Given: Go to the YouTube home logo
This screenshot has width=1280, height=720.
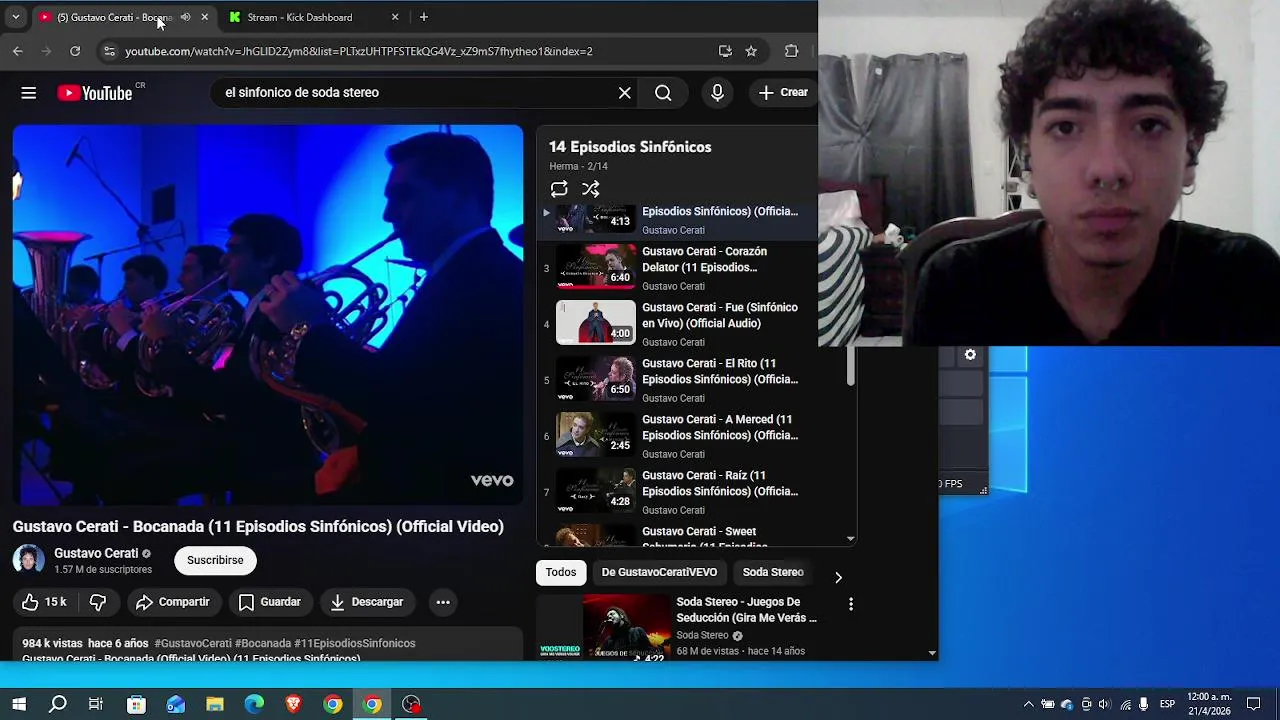Looking at the screenshot, I should (x=95, y=93).
